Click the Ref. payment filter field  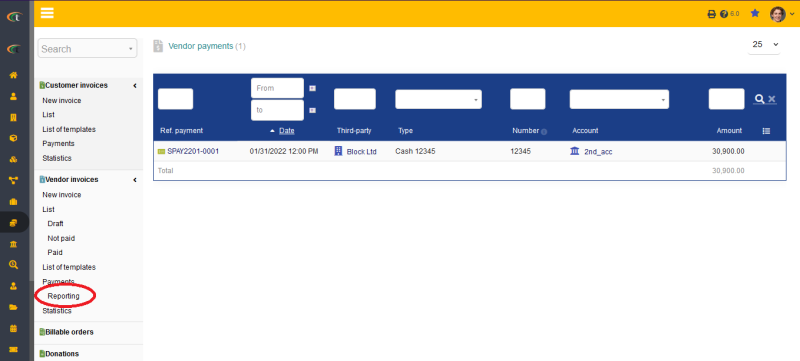176,99
